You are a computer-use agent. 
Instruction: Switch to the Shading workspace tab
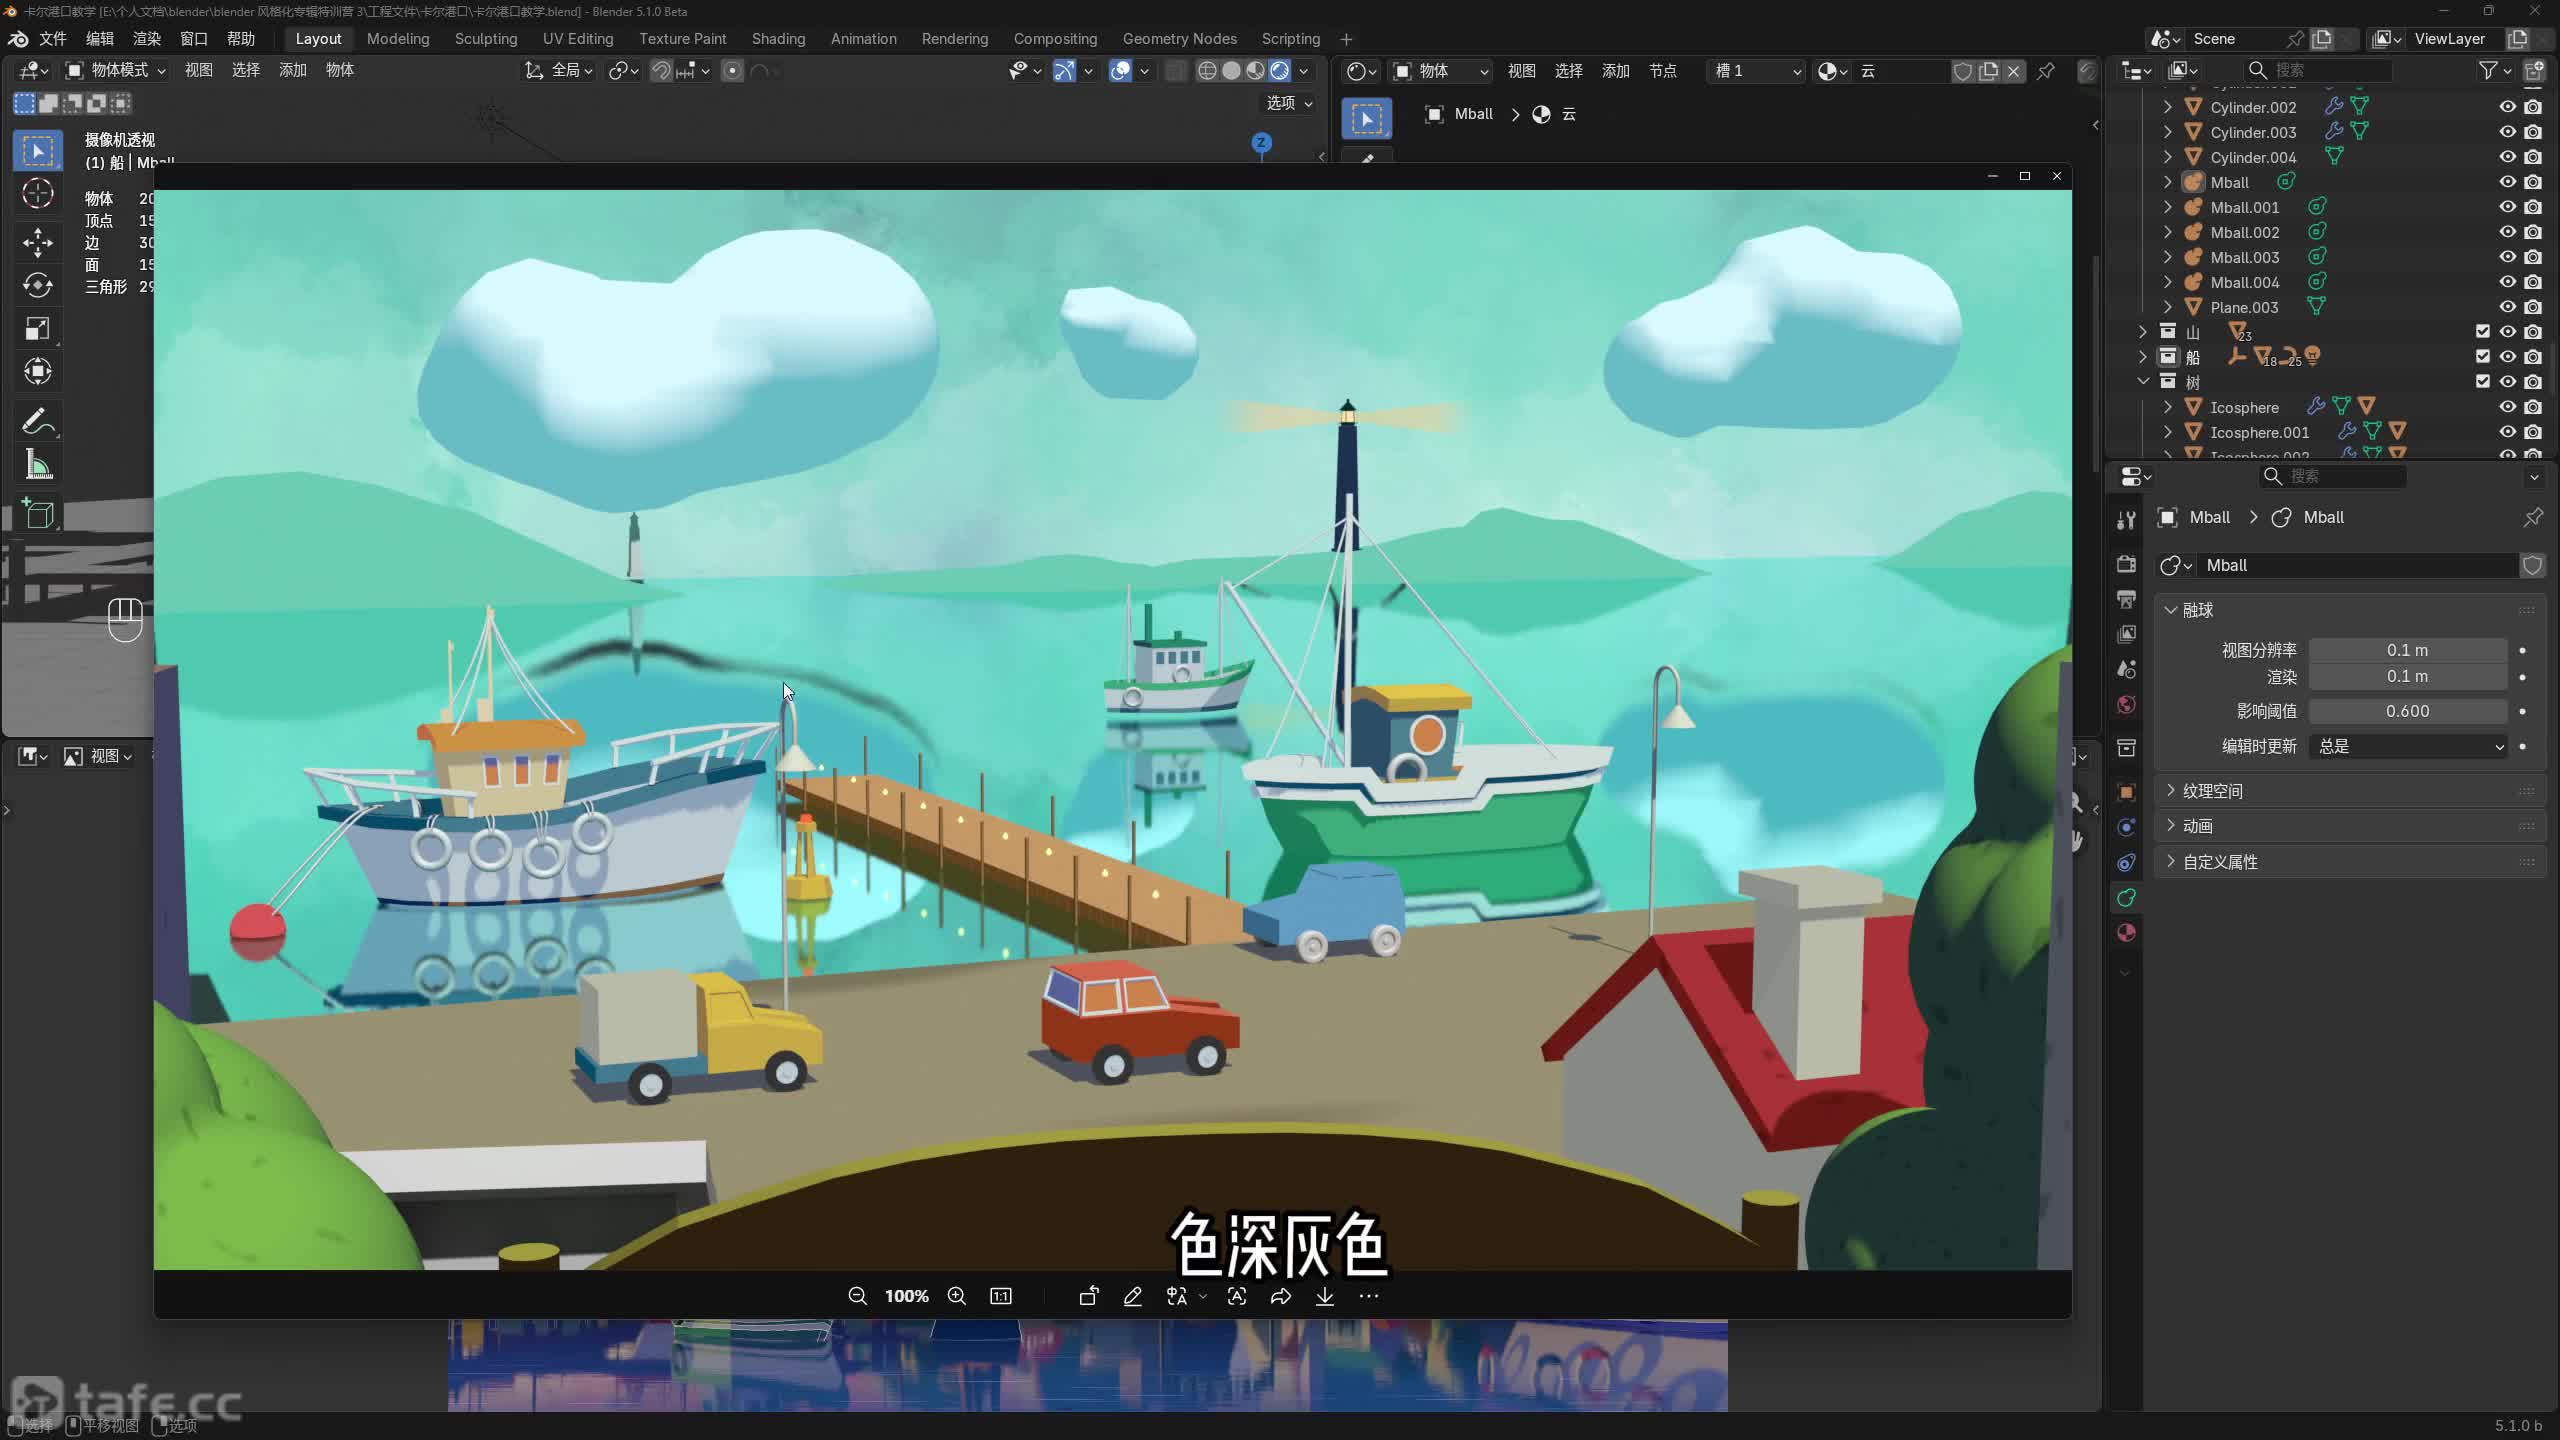point(778,39)
